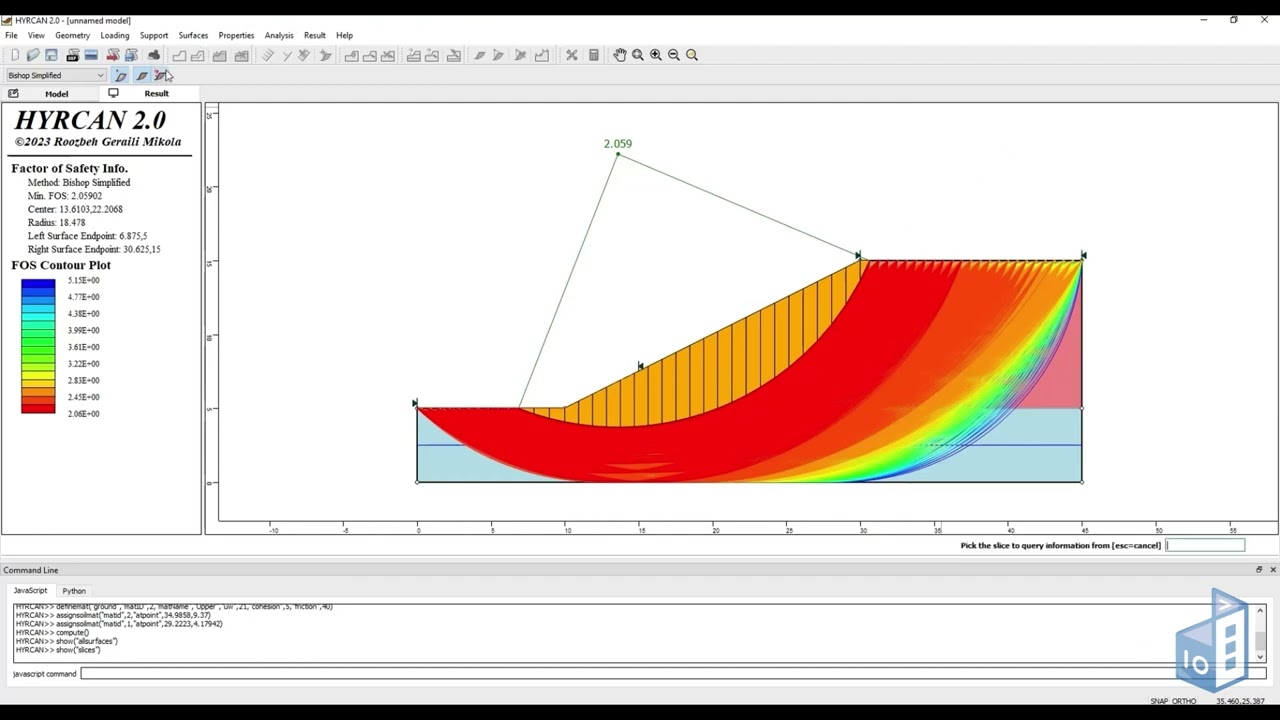The image size is (1280, 720).
Task: Open the View menu
Action: tap(36, 35)
